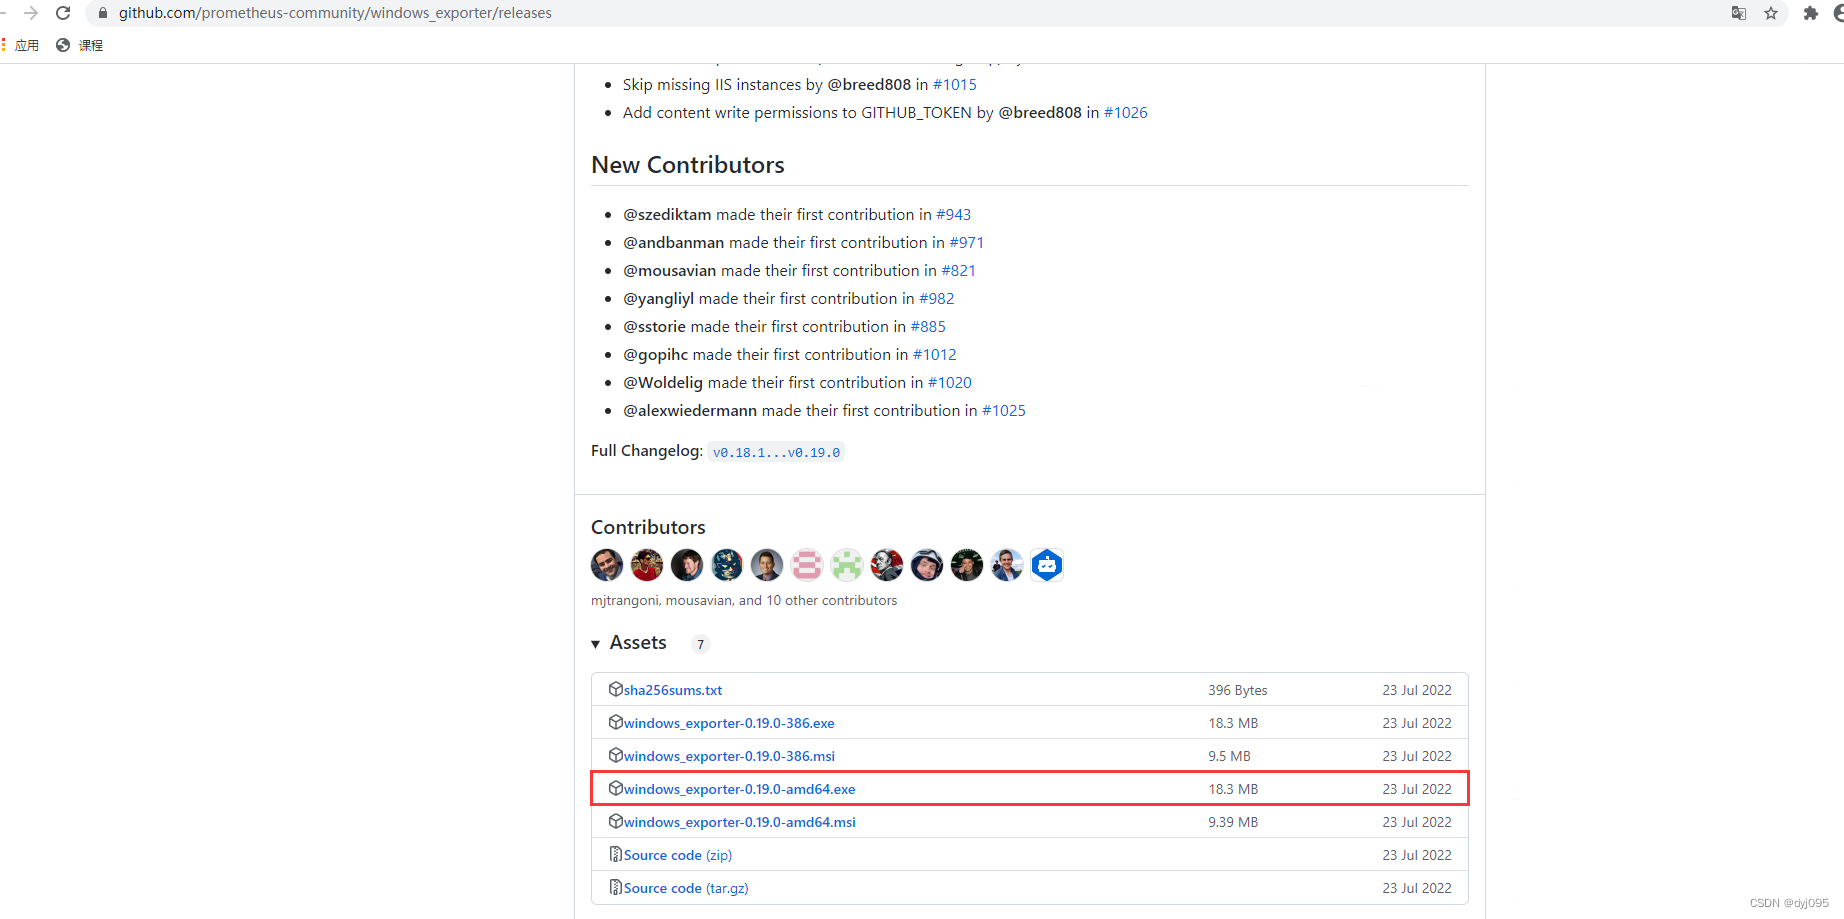The height and width of the screenshot is (919, 1844).
Task: Open second contributor avatar with red background
Action: click(x=647, y=565)
